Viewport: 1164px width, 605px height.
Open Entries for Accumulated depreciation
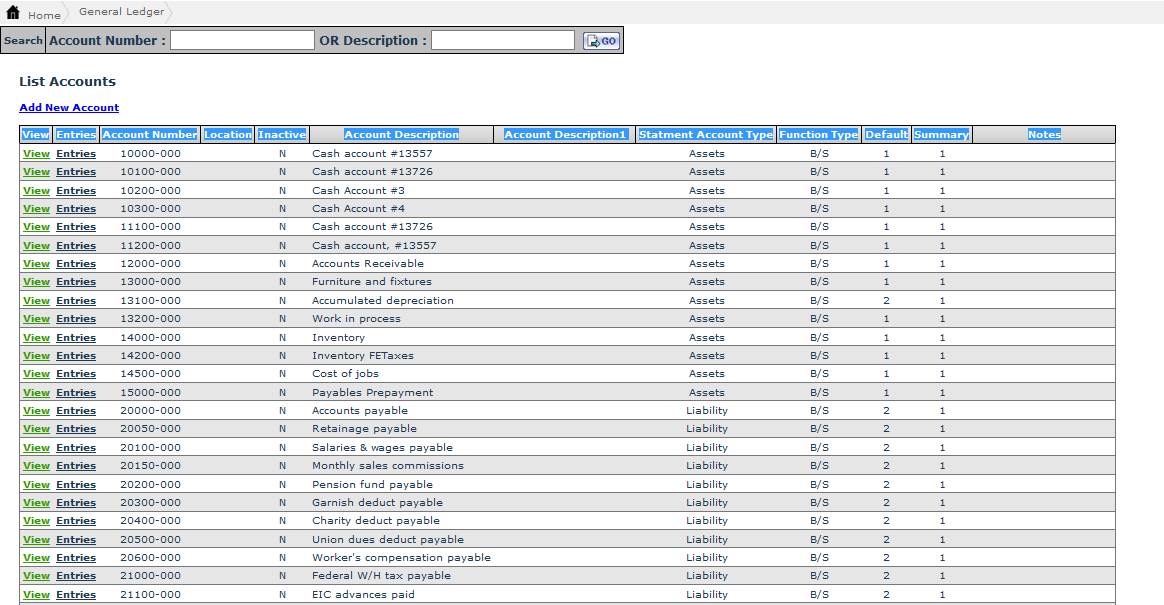(x=76, y=301)
